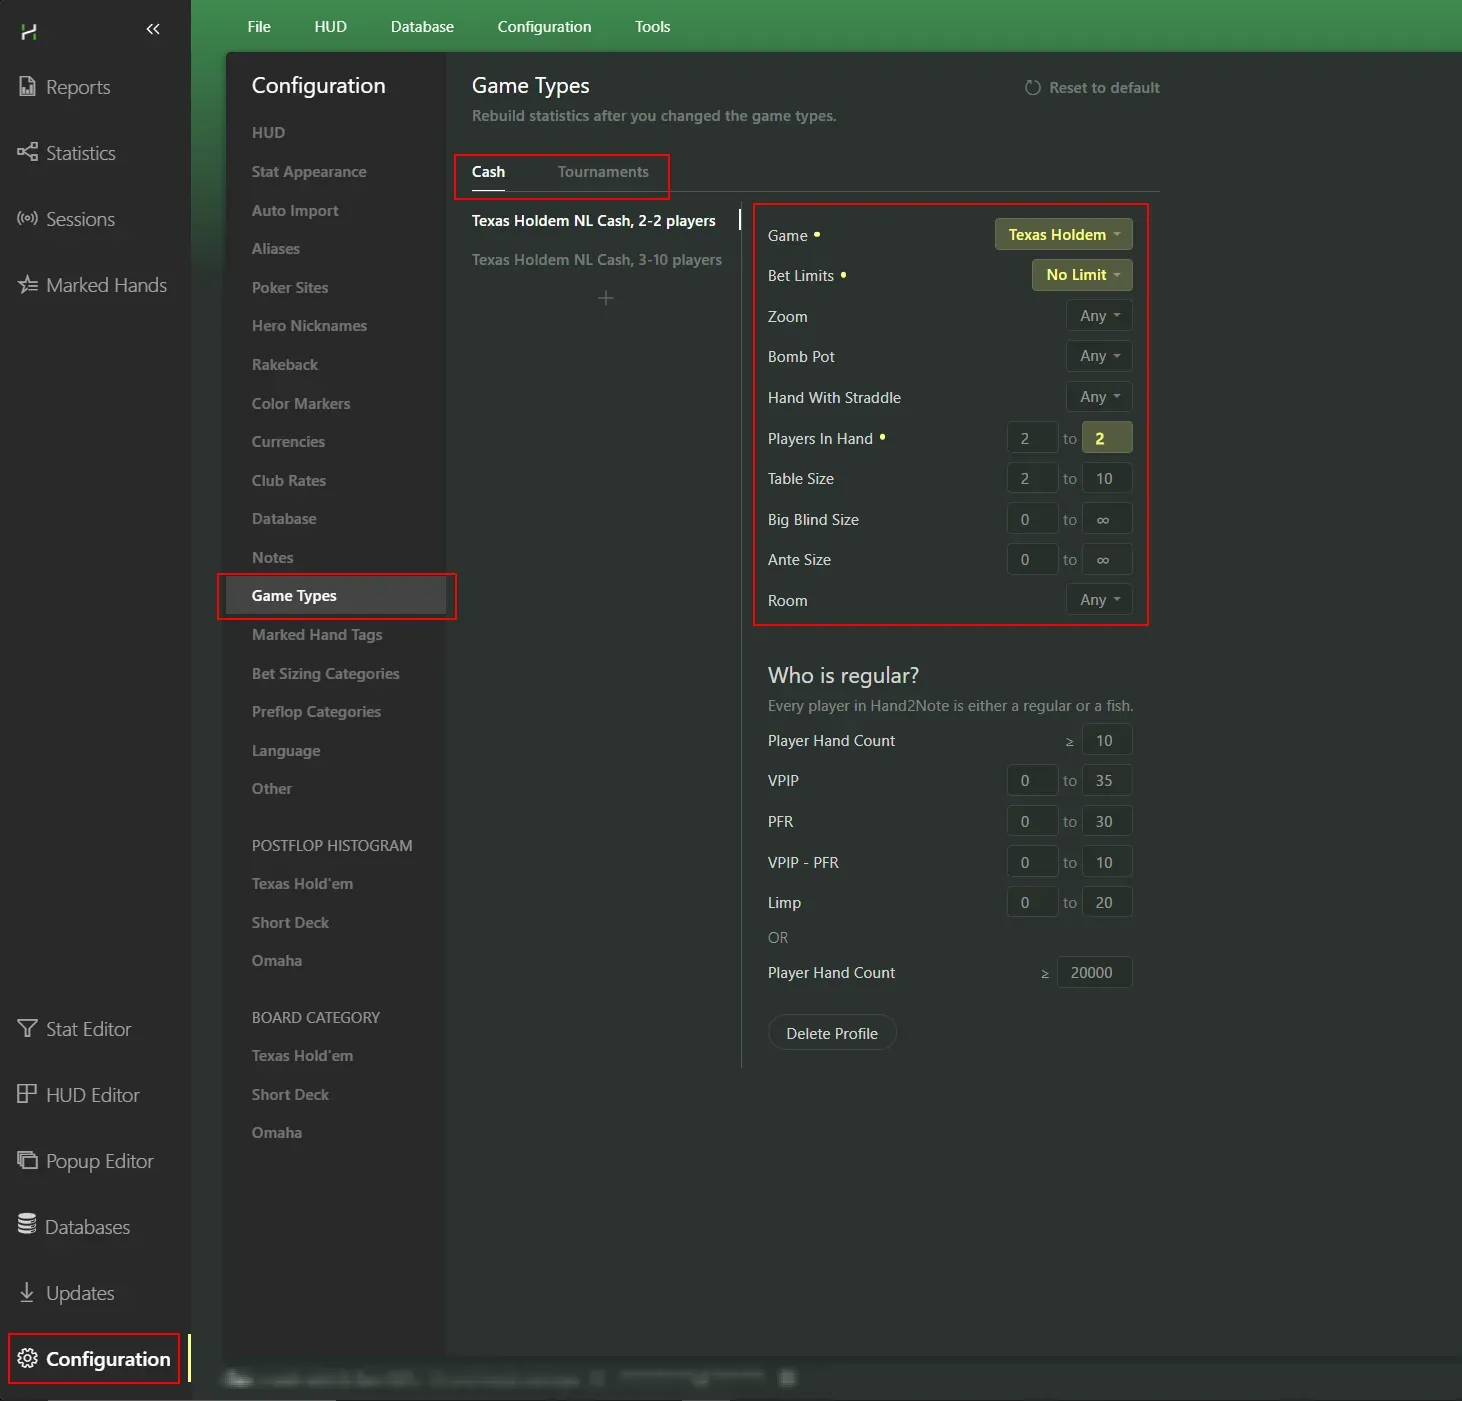Click the Marked Hands star icon
Screen dimensions: 1462x1401
point(27,285)
